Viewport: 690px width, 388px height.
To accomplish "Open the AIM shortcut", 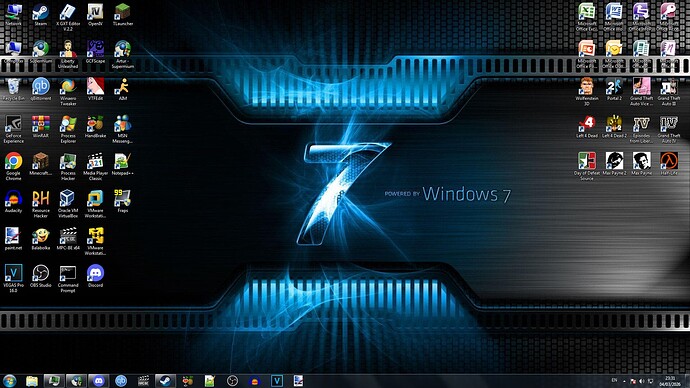I will [122, 89].
